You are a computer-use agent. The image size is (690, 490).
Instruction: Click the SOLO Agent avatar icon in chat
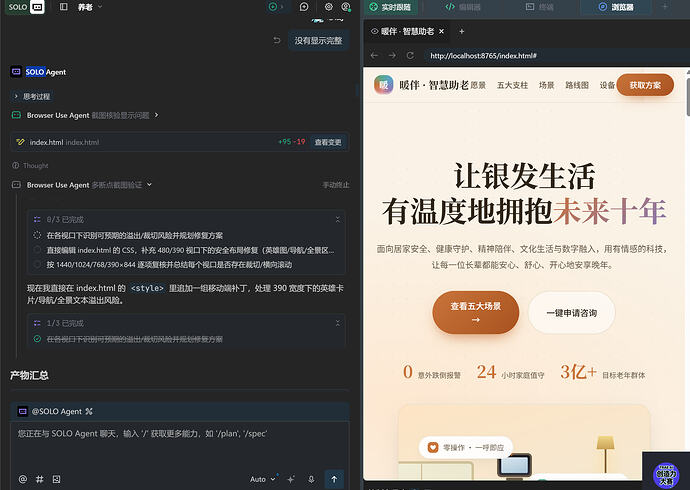pyautogui.click(x=16, y=72)
